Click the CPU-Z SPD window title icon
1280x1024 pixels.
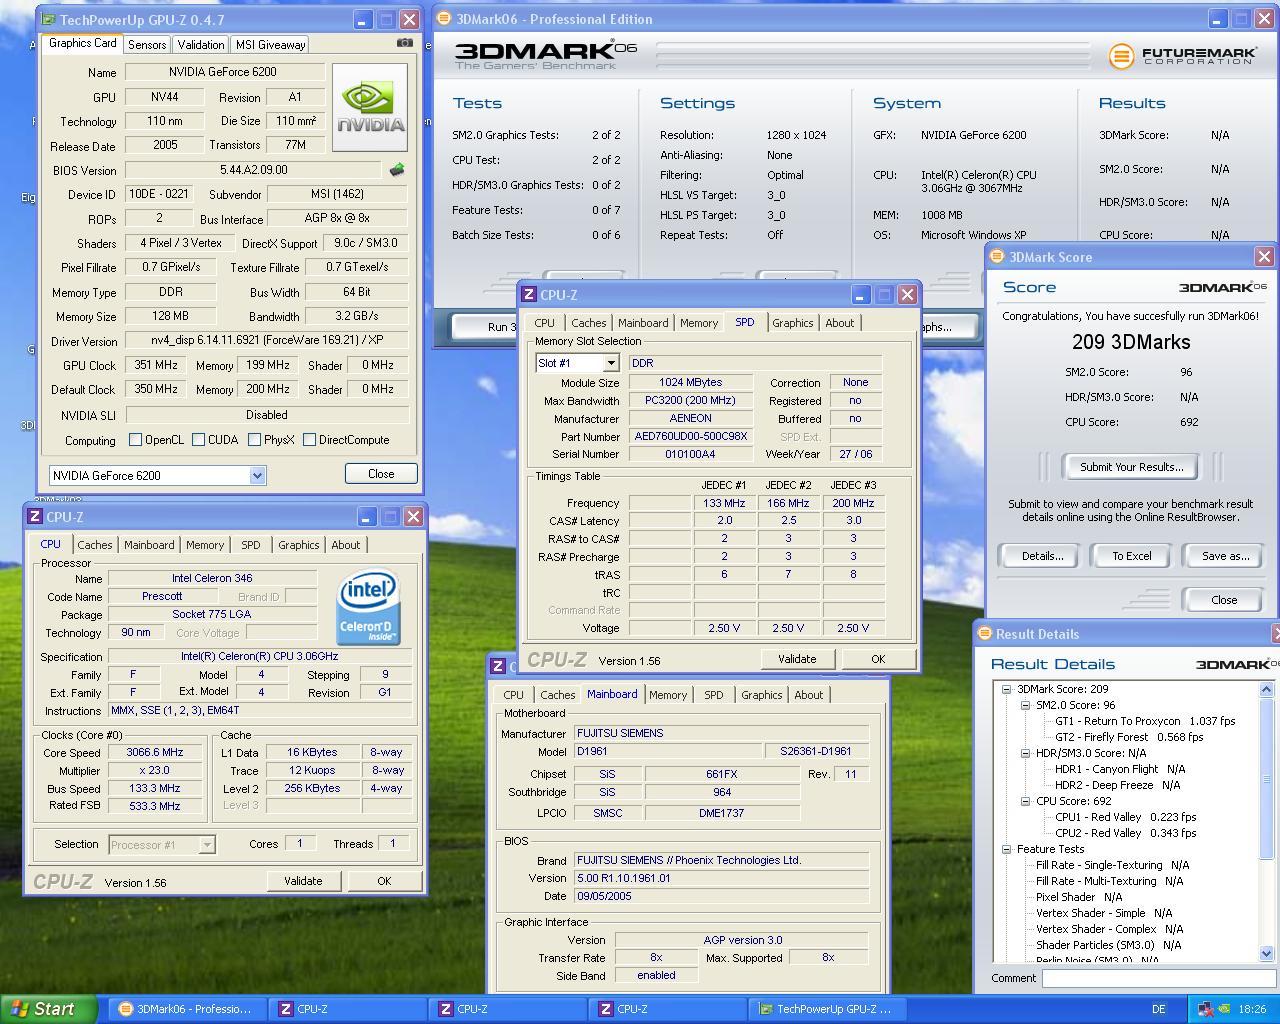[x=529, y=295]
